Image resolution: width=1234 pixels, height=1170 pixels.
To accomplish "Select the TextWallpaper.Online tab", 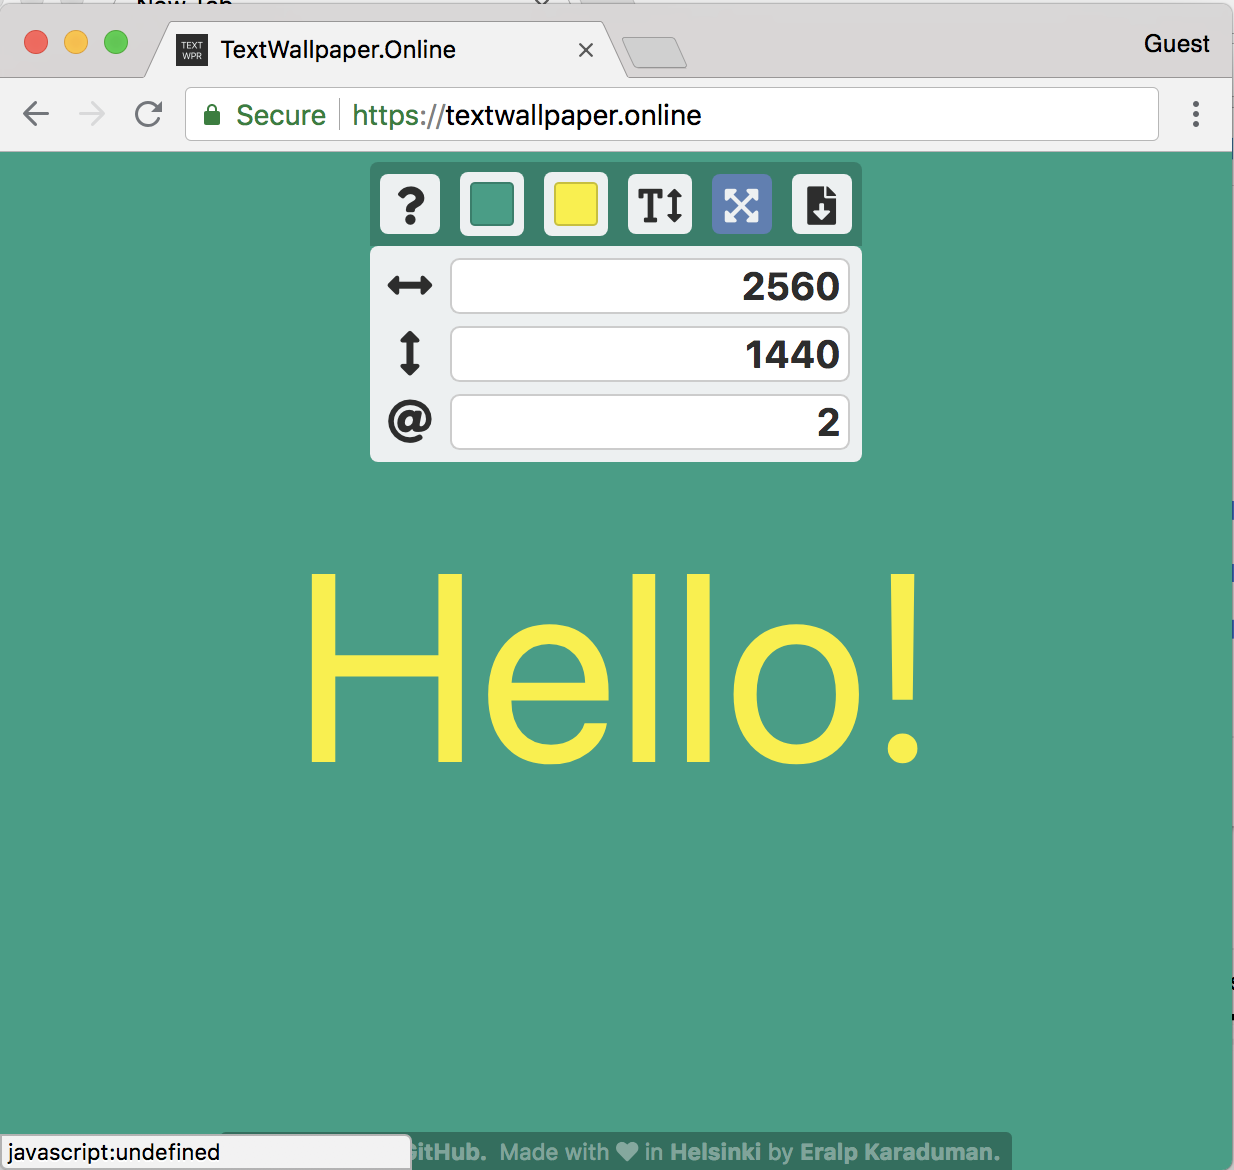I will click(385, 49).
